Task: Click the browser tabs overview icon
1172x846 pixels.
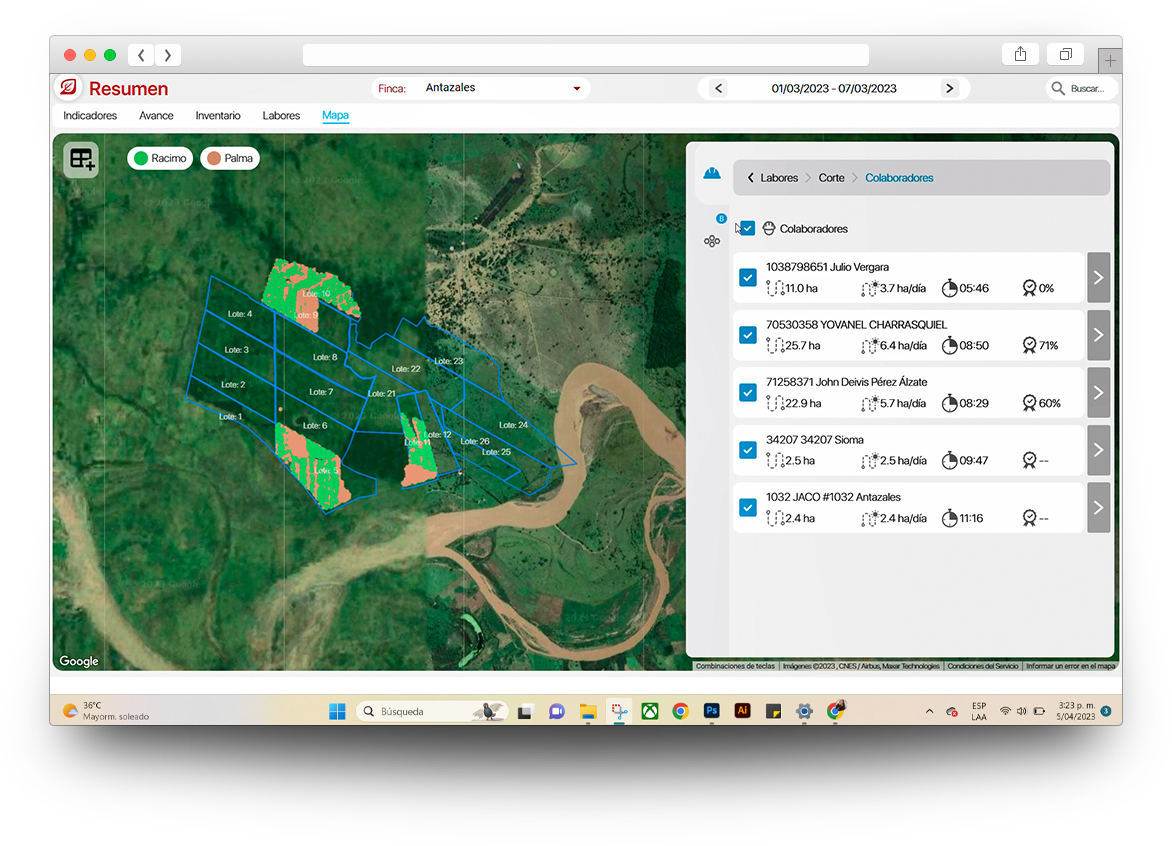Action: [1066, 55]
